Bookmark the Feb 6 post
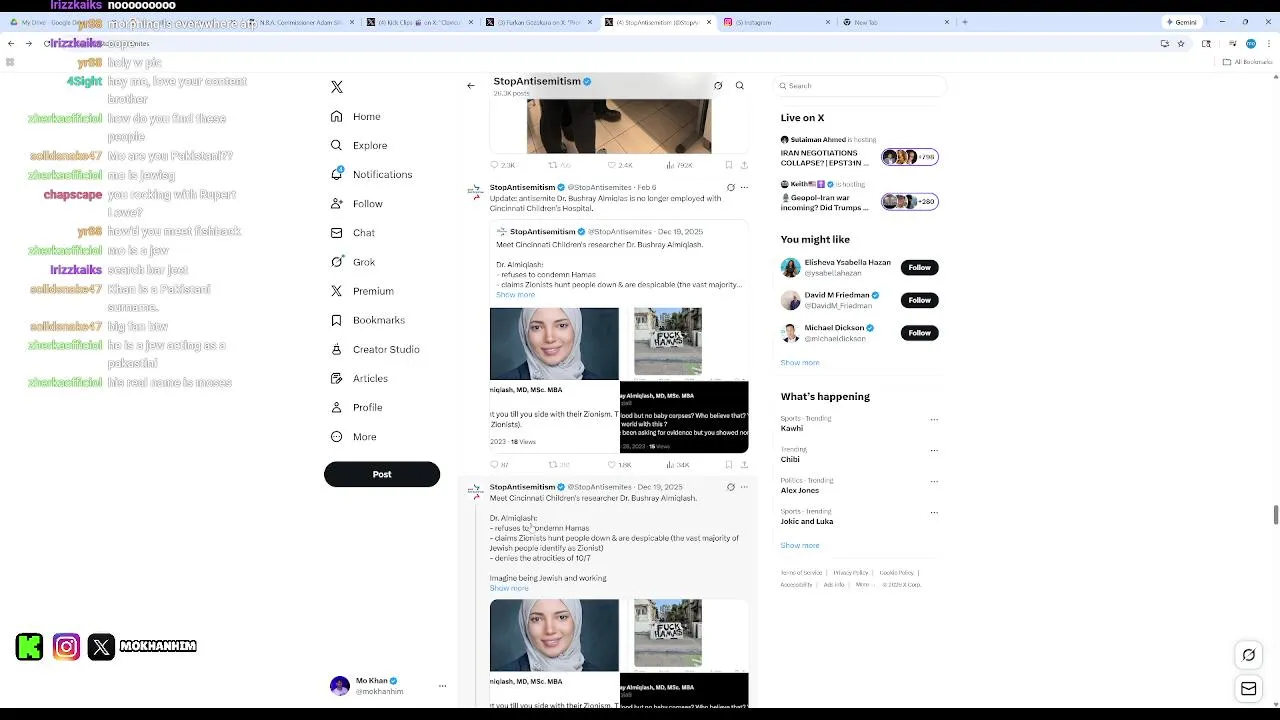The width and height of the screenshot is (1280, 720). point(729,465)
